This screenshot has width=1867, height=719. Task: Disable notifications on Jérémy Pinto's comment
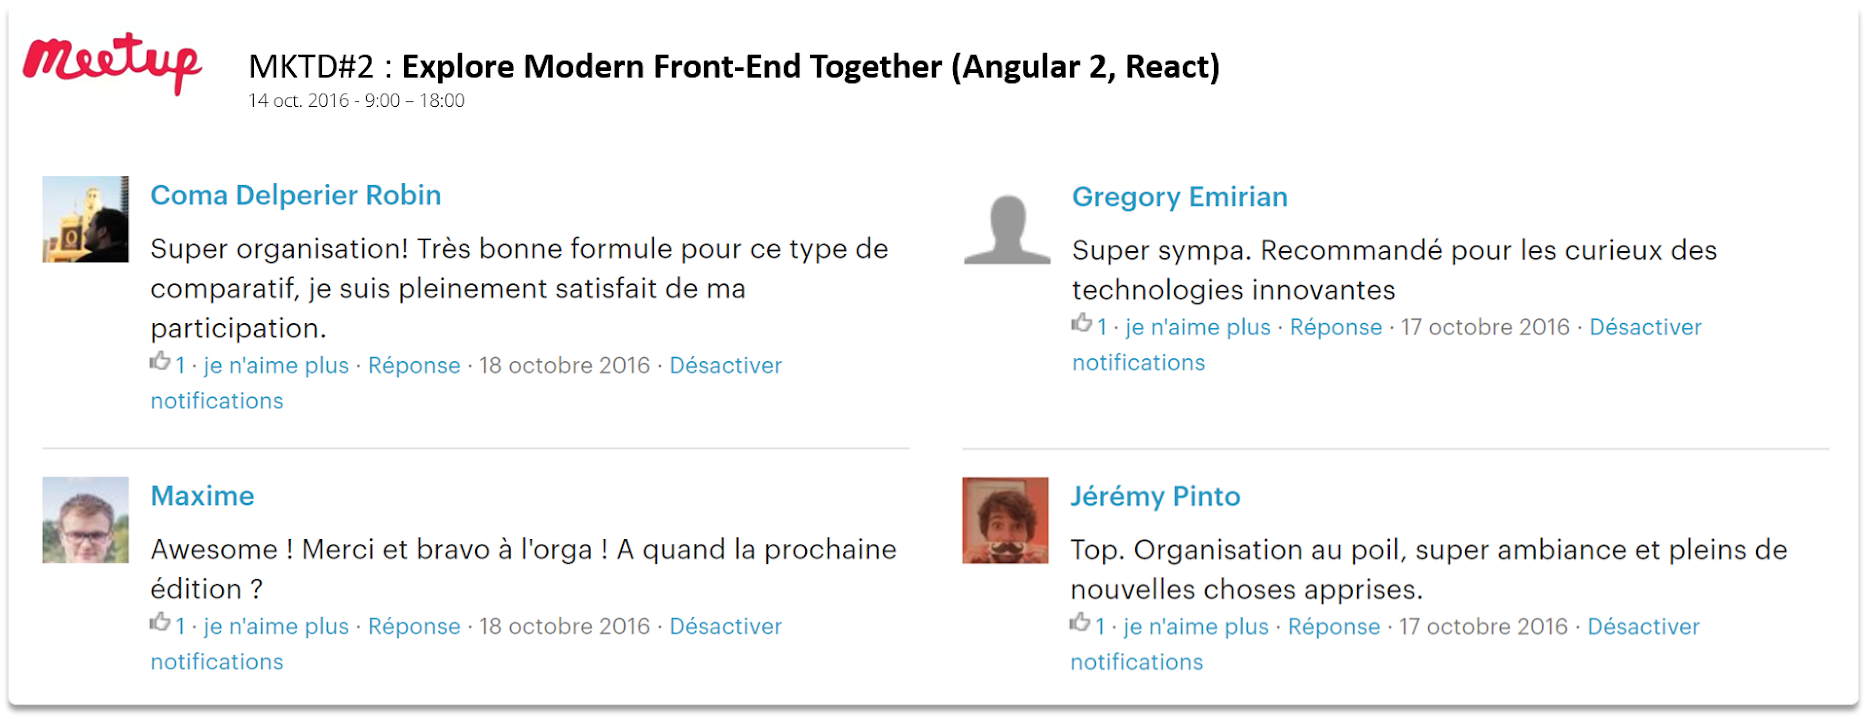(x=1643, y=626)
